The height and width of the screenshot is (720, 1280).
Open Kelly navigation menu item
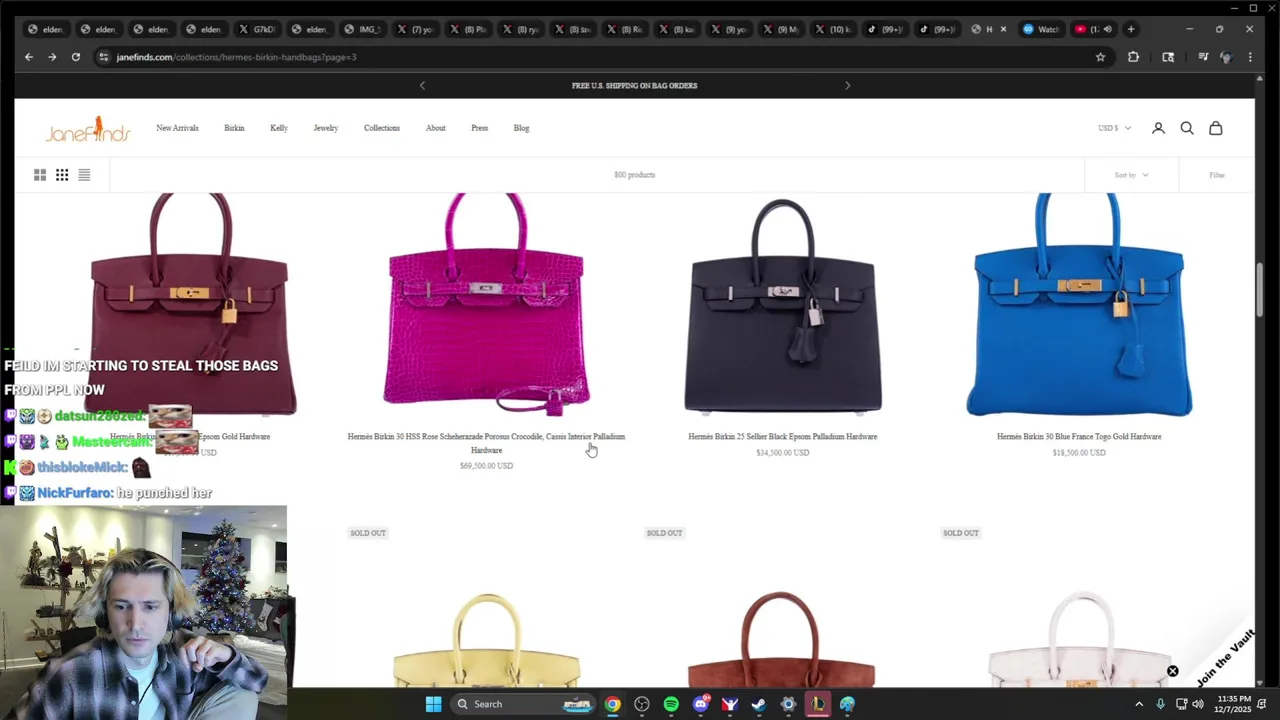point(279,128)
